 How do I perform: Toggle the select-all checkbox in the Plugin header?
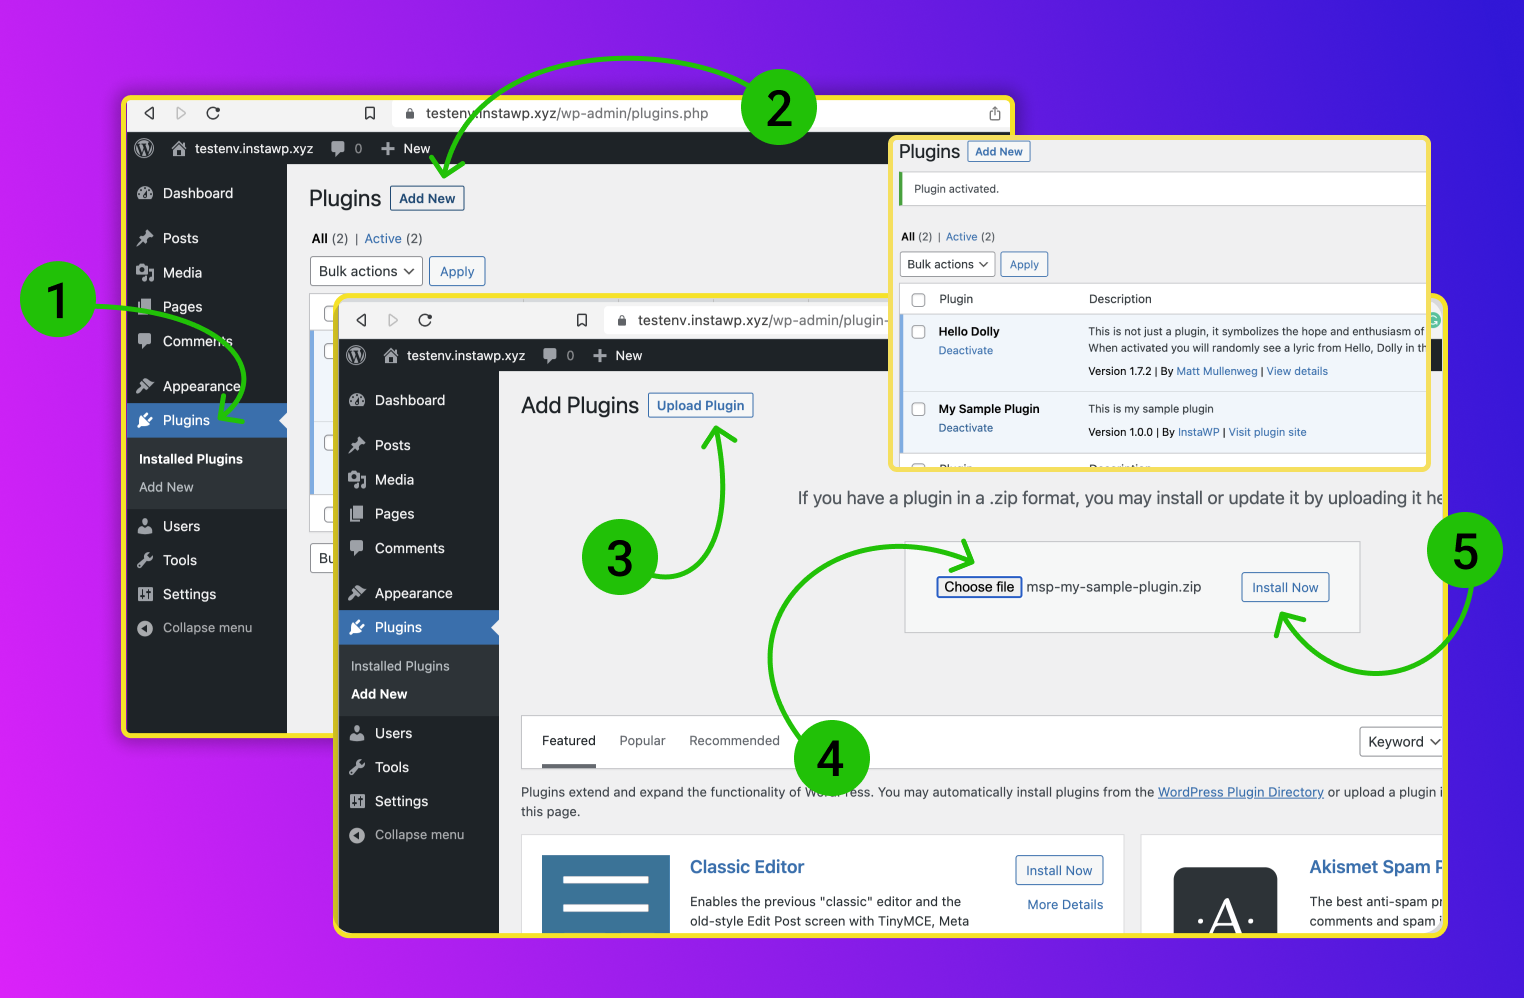[x=918, y=300]
